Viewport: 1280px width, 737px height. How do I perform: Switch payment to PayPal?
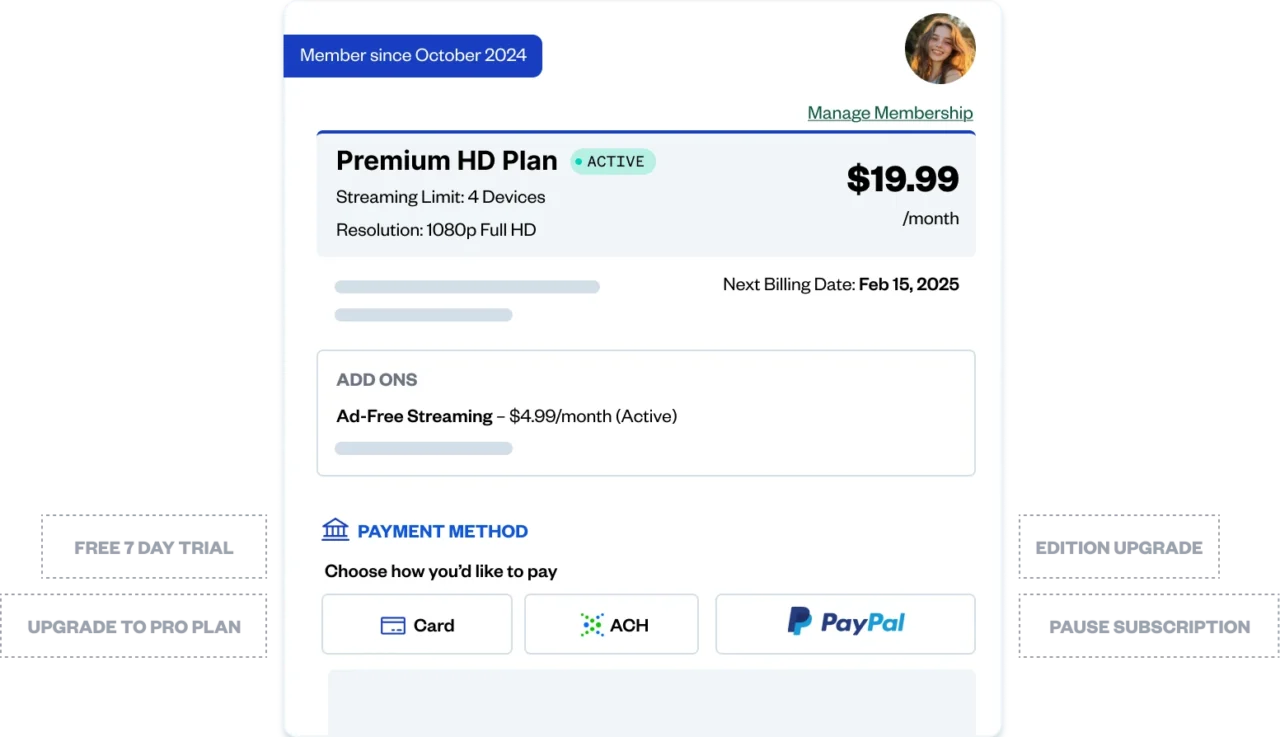845,623
